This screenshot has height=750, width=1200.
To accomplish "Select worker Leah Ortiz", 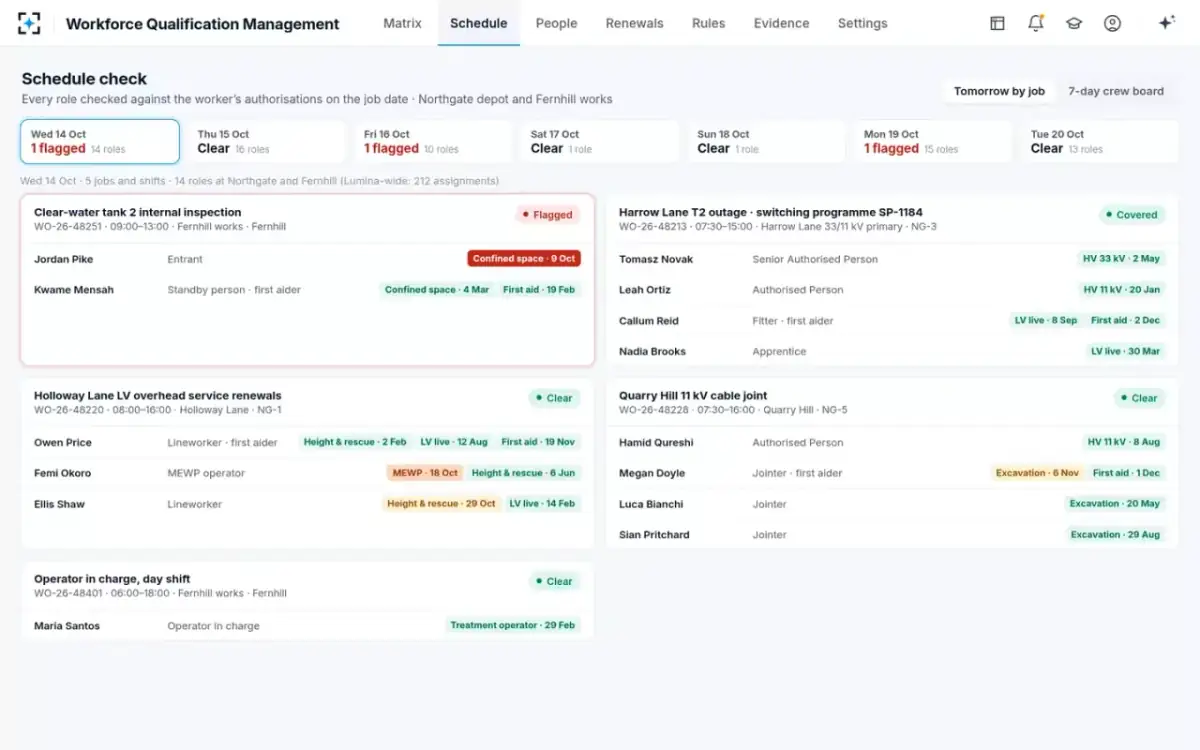I will (x=645, y=290).
